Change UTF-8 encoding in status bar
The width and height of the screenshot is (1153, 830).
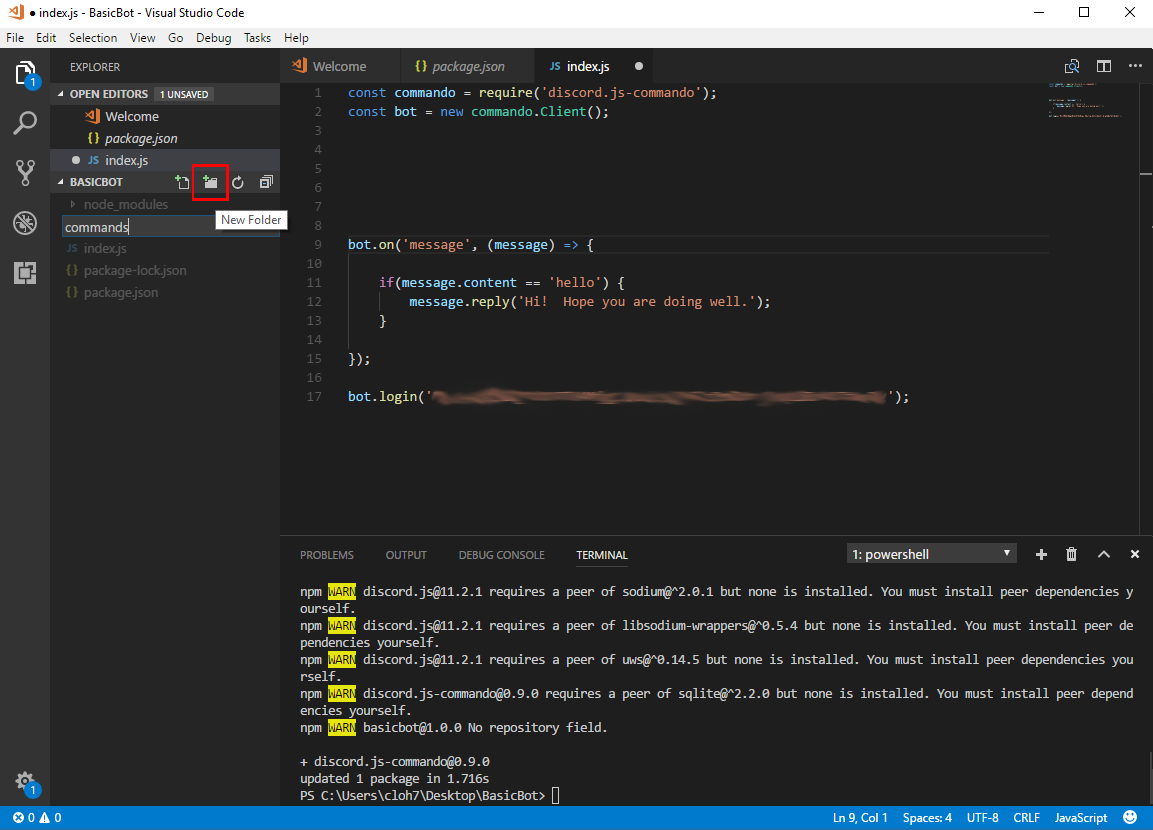pos(982,818)
